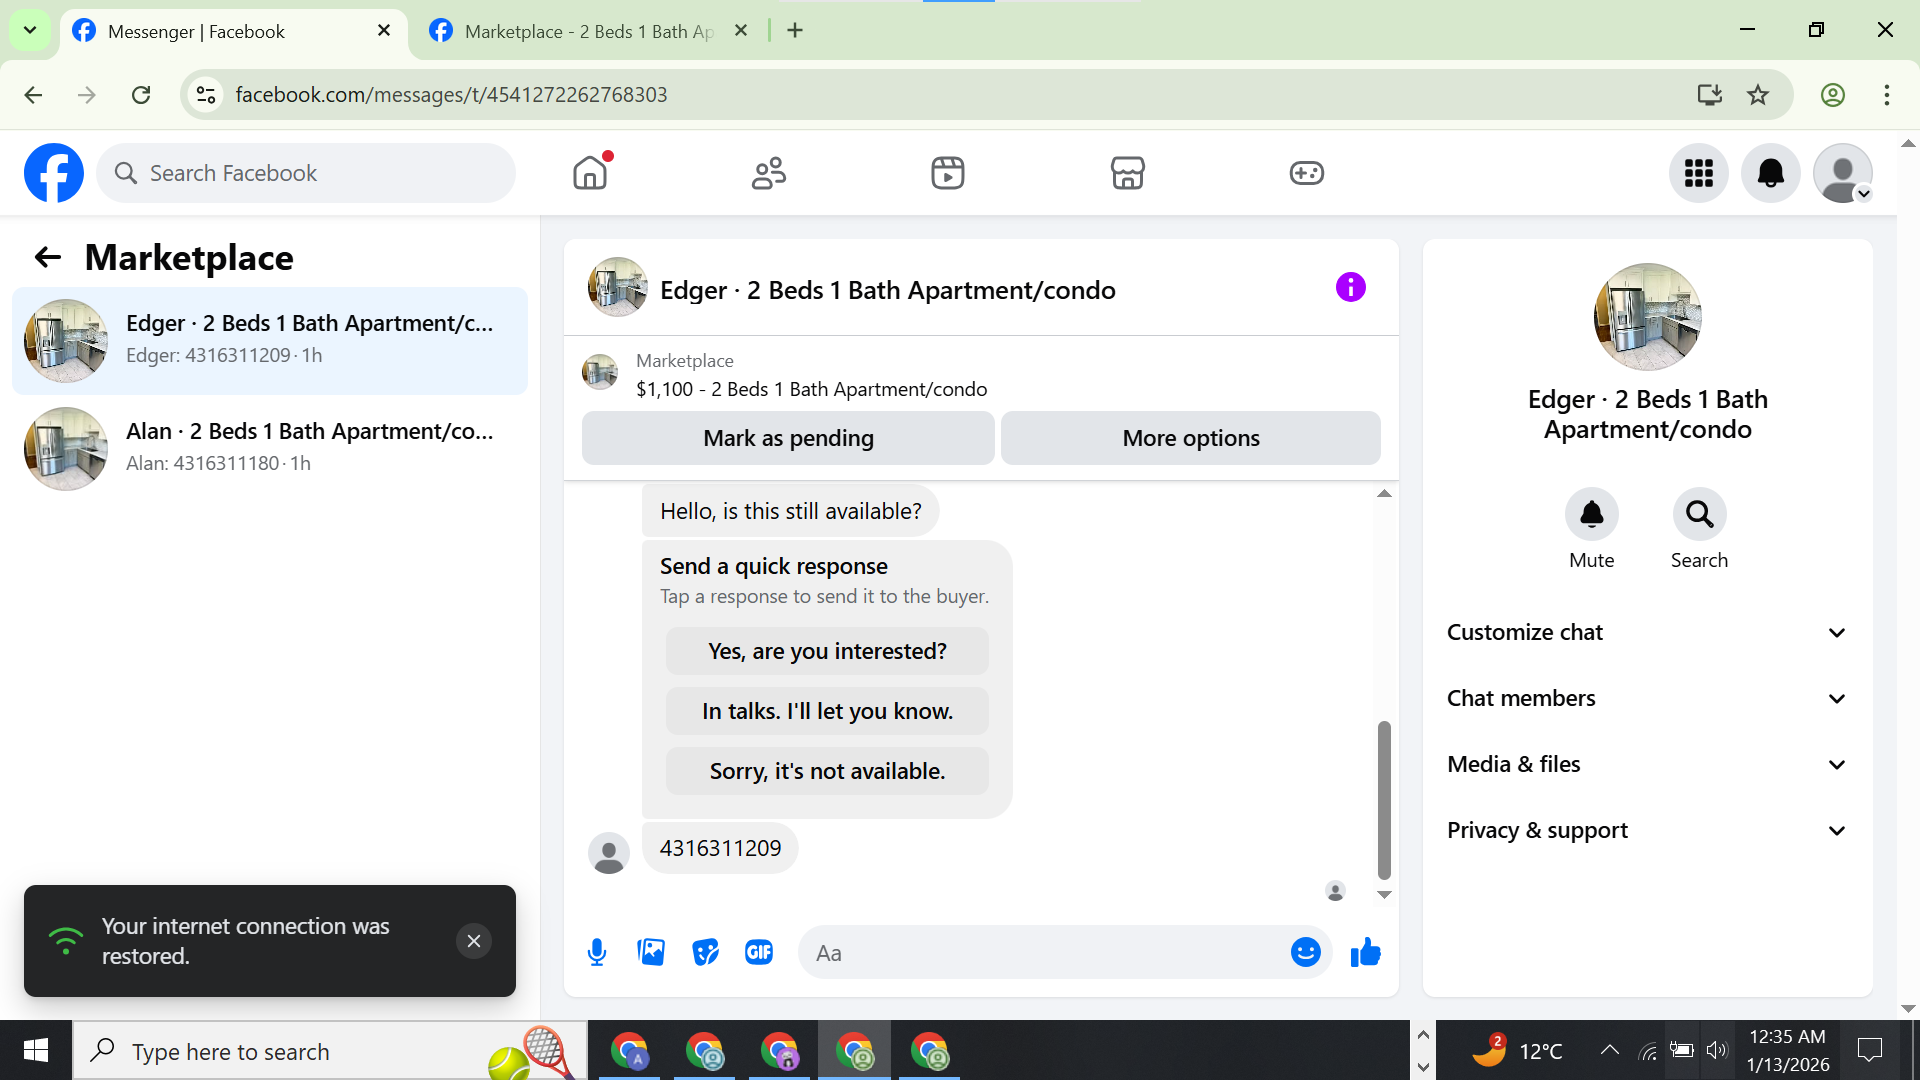
Task: Open the Marketplace storefront icon in the top nav
Action: [x=1127, y=173]
